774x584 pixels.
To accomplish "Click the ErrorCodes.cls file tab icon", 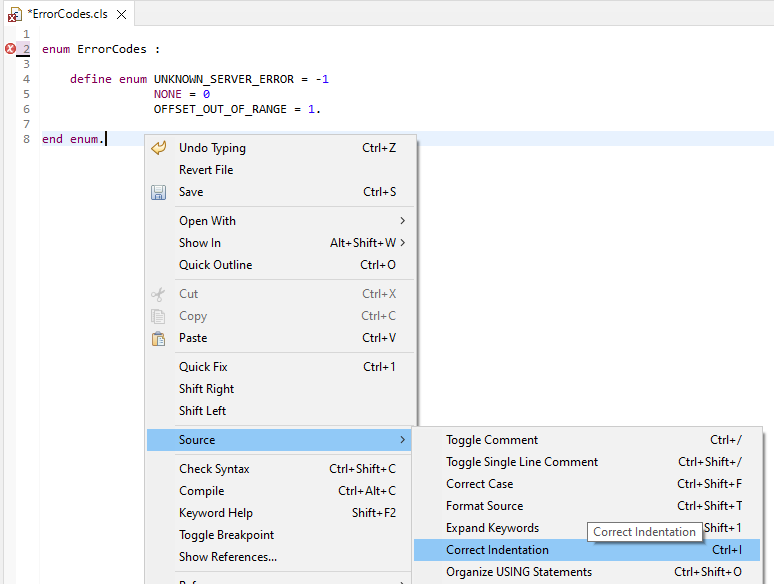I will (15, 15).
